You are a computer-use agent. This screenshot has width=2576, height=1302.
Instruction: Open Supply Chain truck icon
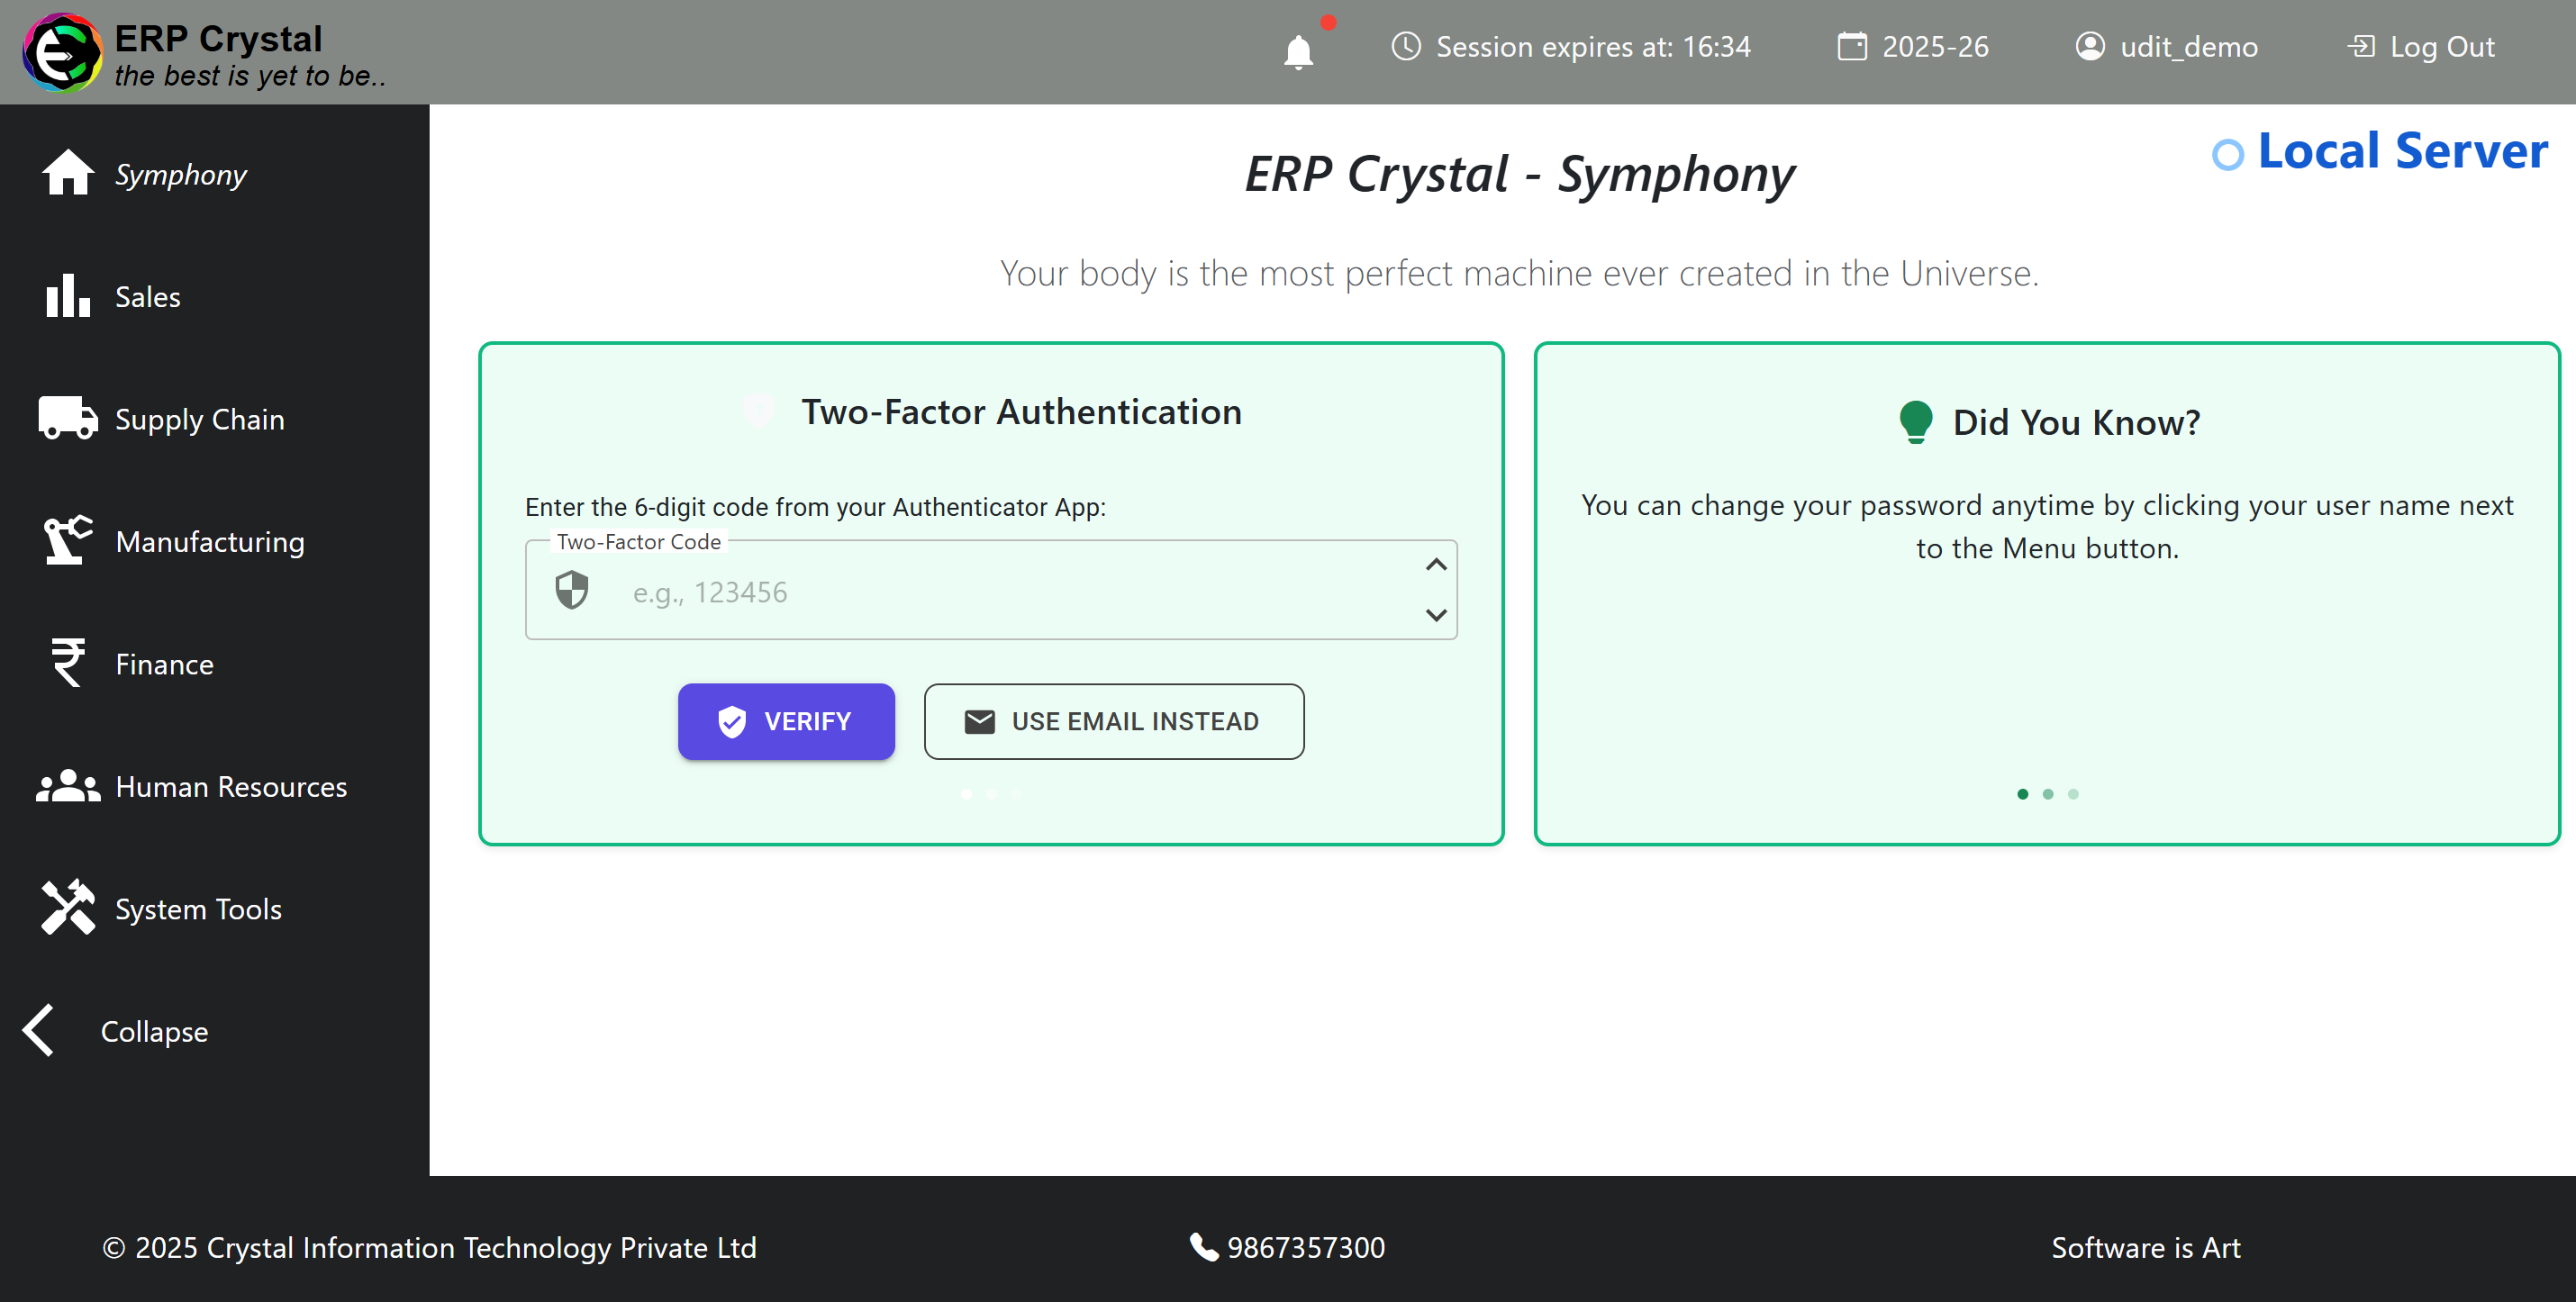67,418
